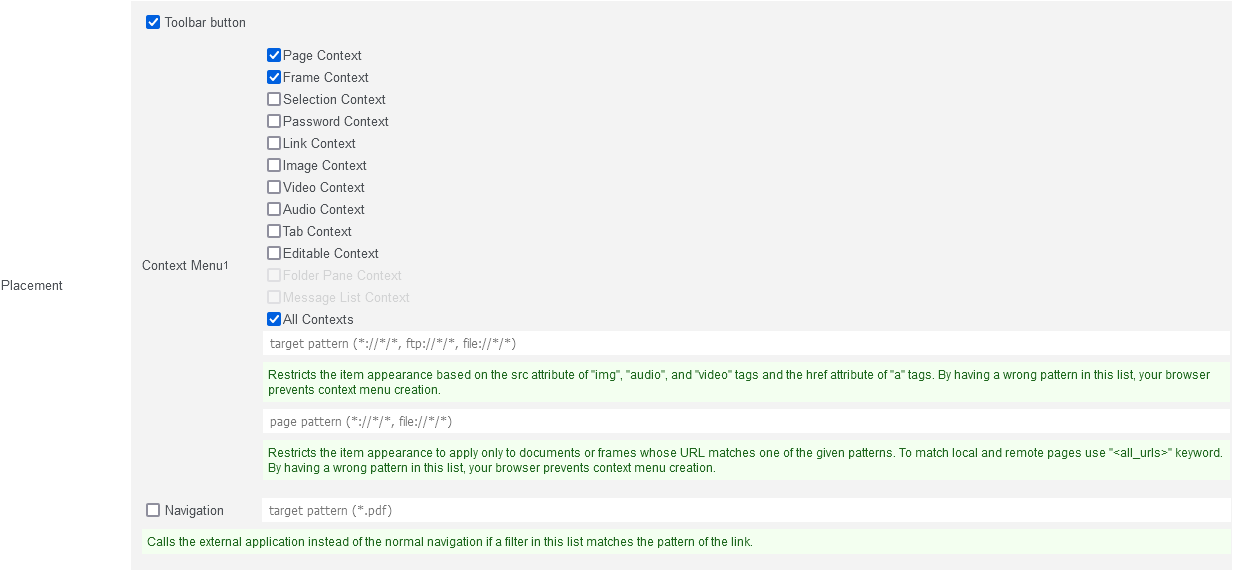This screenshot has width=1233, height=571.
Task: Enable Tab Context checkbox
Action: point(274,232)
